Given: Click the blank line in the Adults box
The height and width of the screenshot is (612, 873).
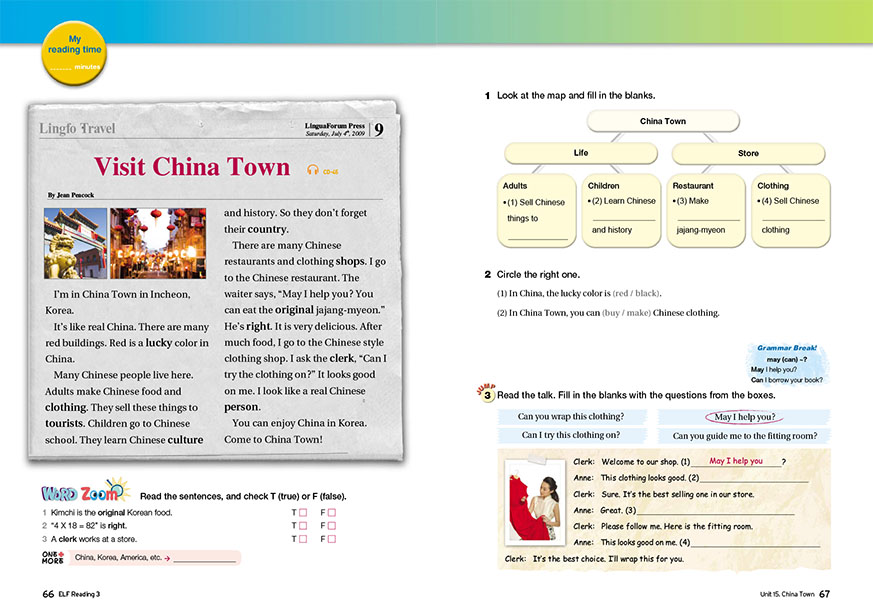Looking at the screenshot, I should pos(537,236).
